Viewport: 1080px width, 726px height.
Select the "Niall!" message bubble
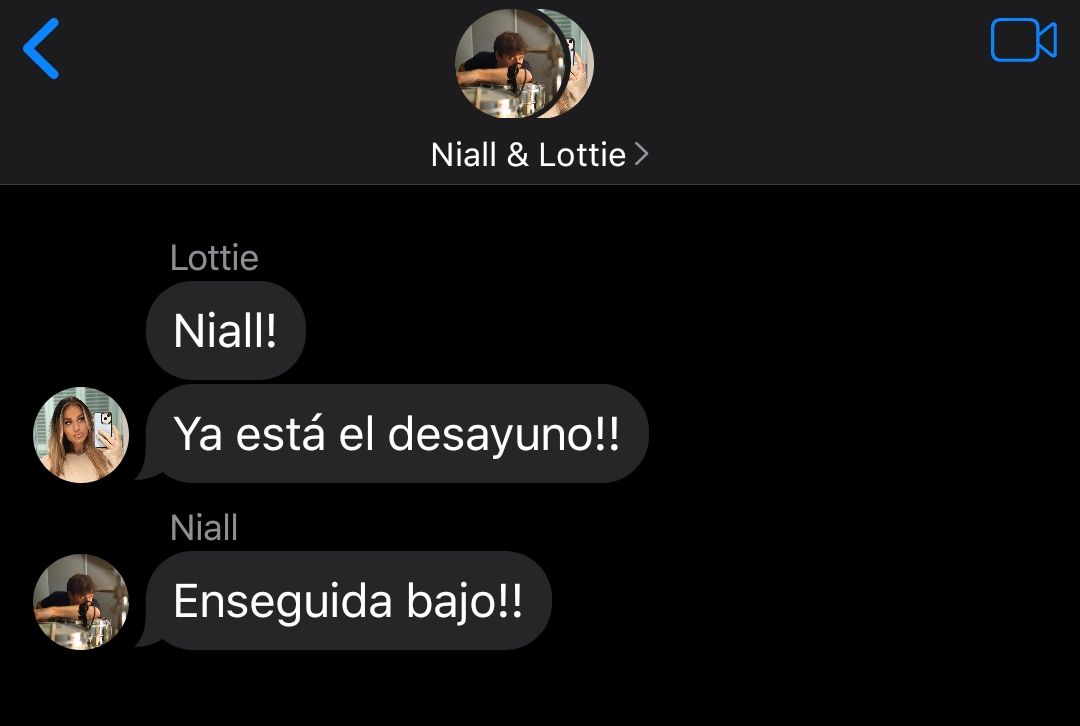226,331
